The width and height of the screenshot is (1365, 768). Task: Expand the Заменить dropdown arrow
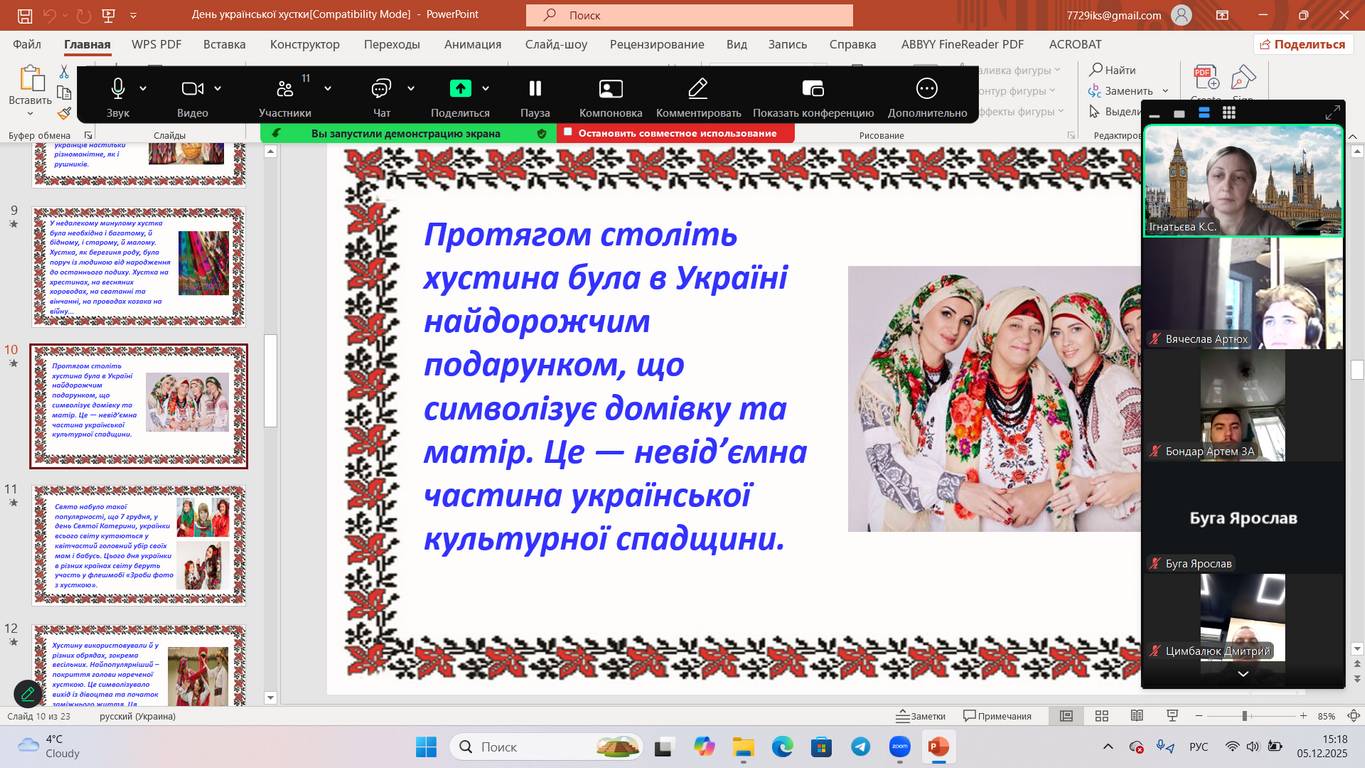(1163, 91)
